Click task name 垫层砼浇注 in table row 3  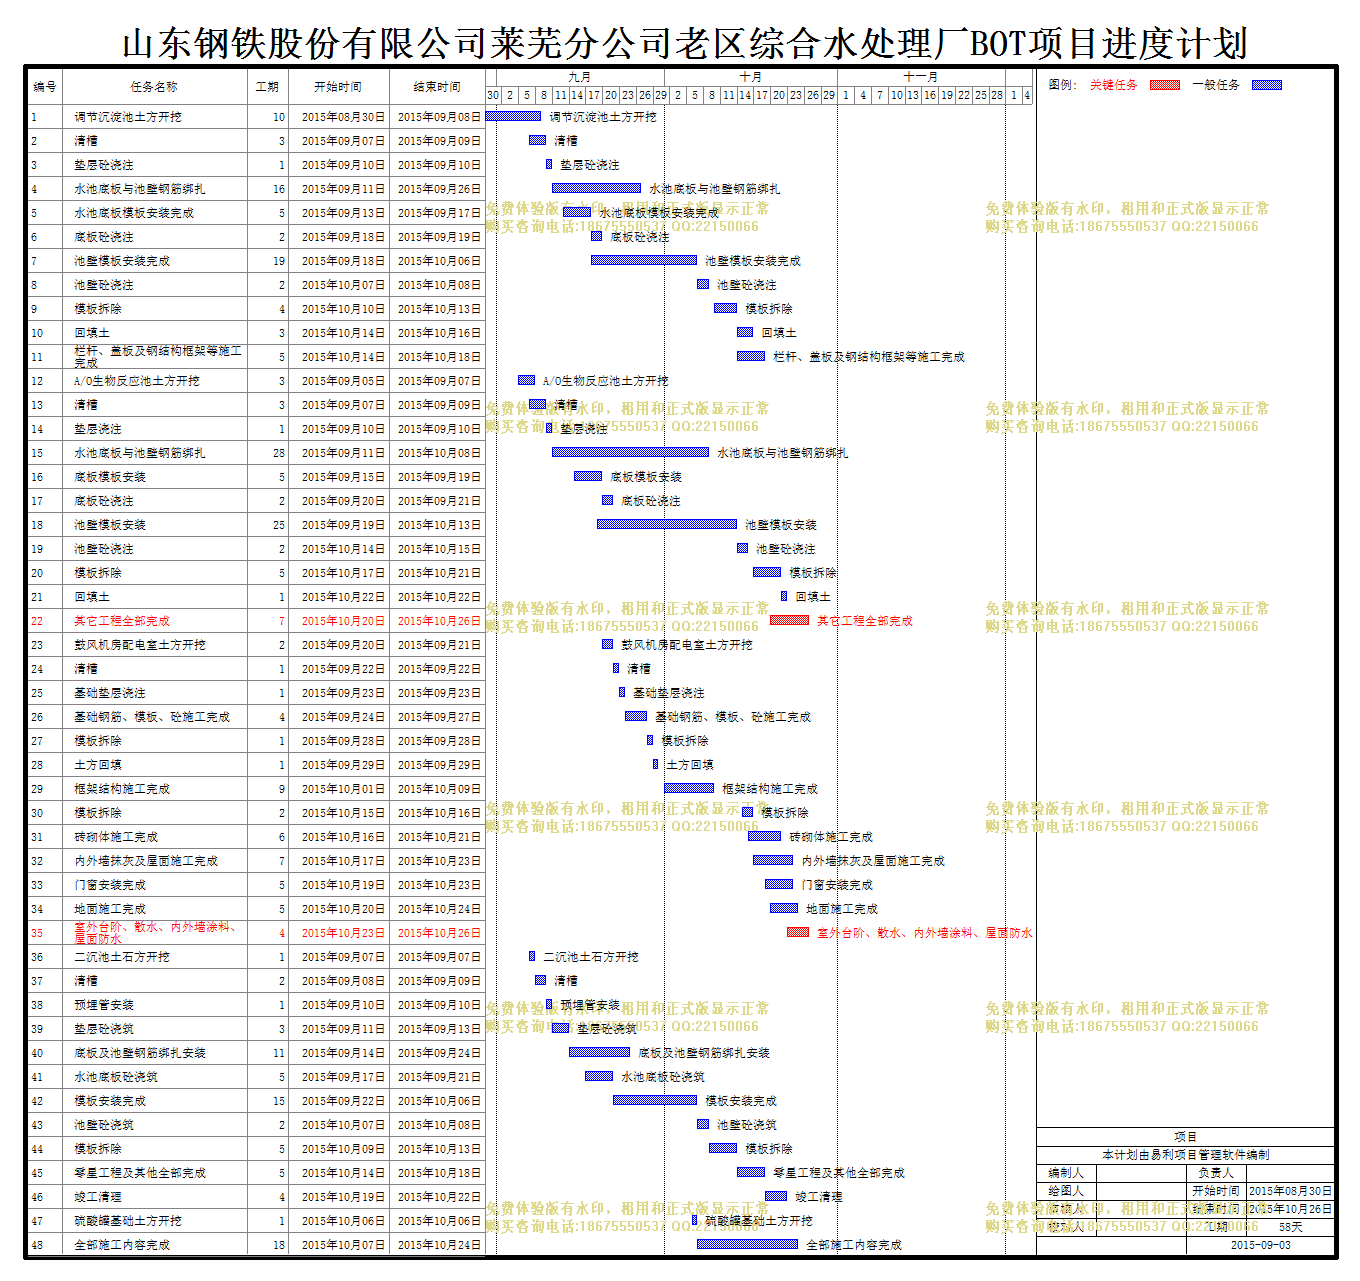(x=104, y=165)
